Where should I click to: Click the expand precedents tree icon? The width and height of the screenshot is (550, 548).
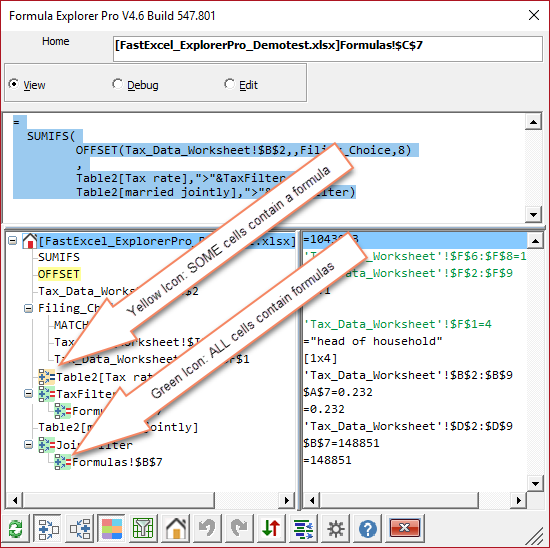(x=48, y=528)
